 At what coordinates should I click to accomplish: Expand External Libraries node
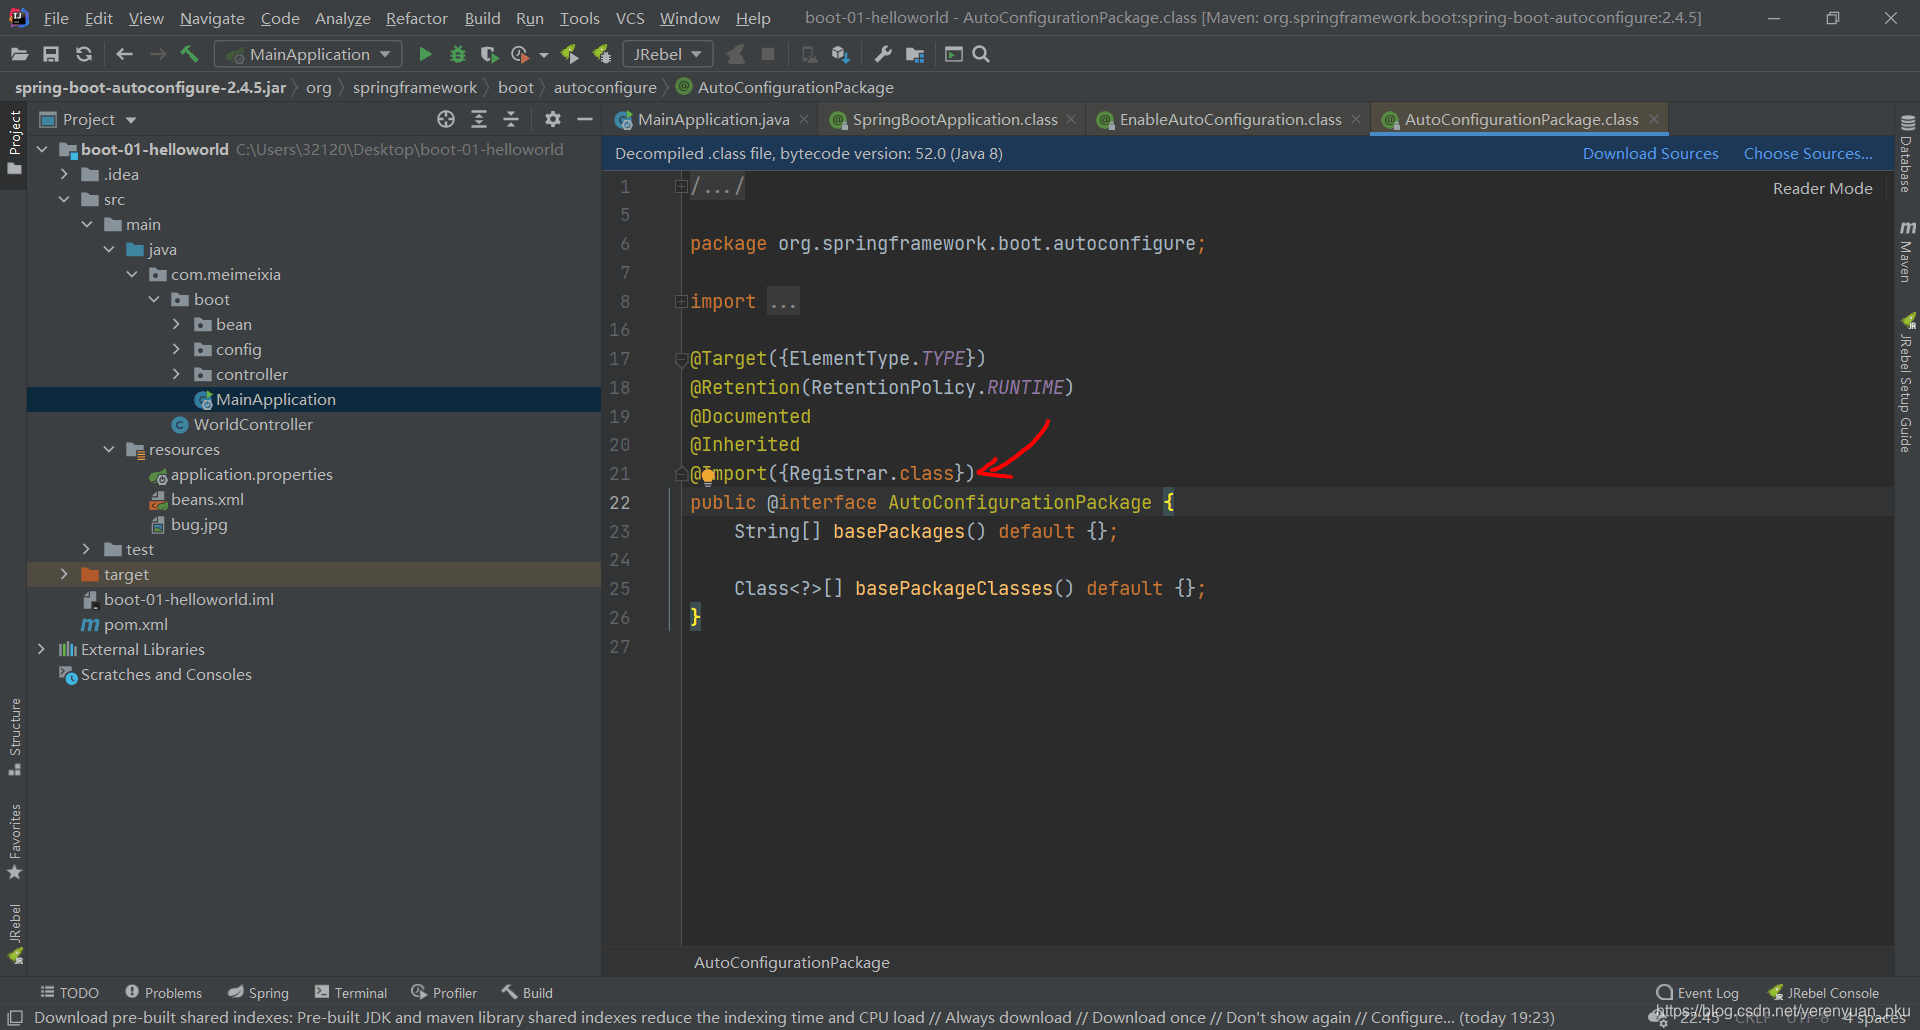coord(41,649)
